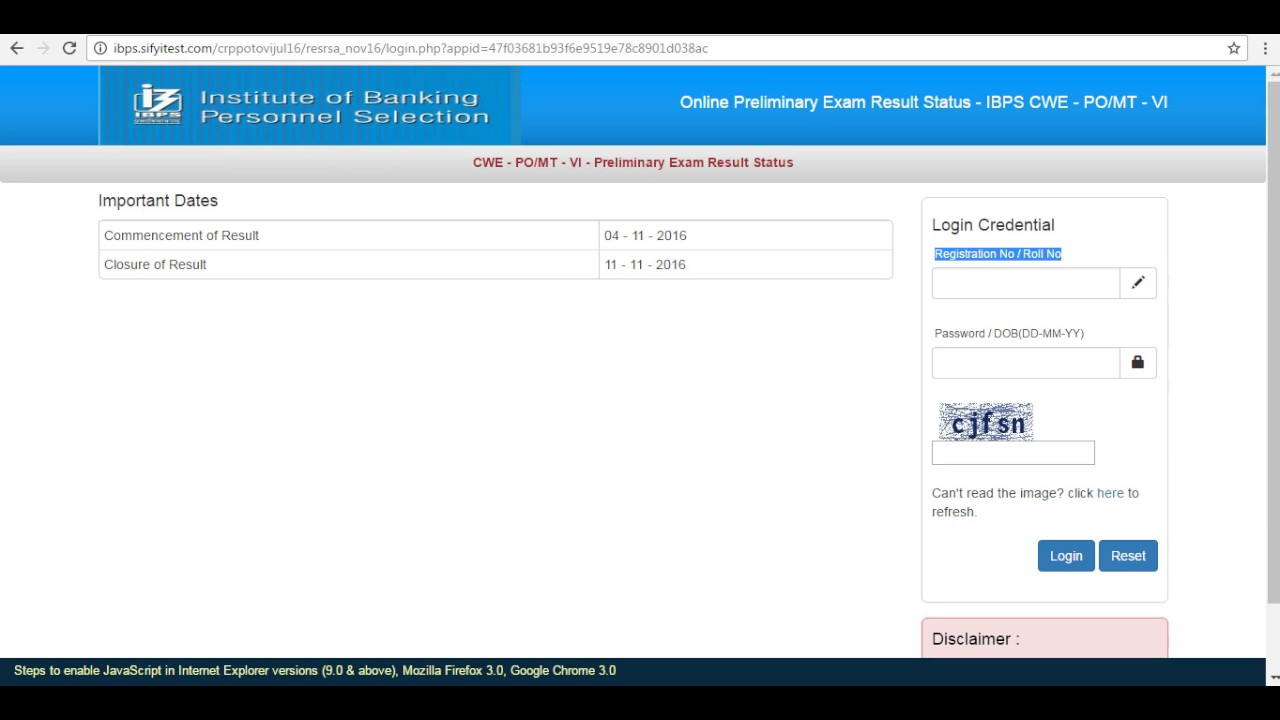Image resolution: width=1280 pixels, height=720 pixels.
Task: Click the IBPS logo in the header
Action: point(158,104)
